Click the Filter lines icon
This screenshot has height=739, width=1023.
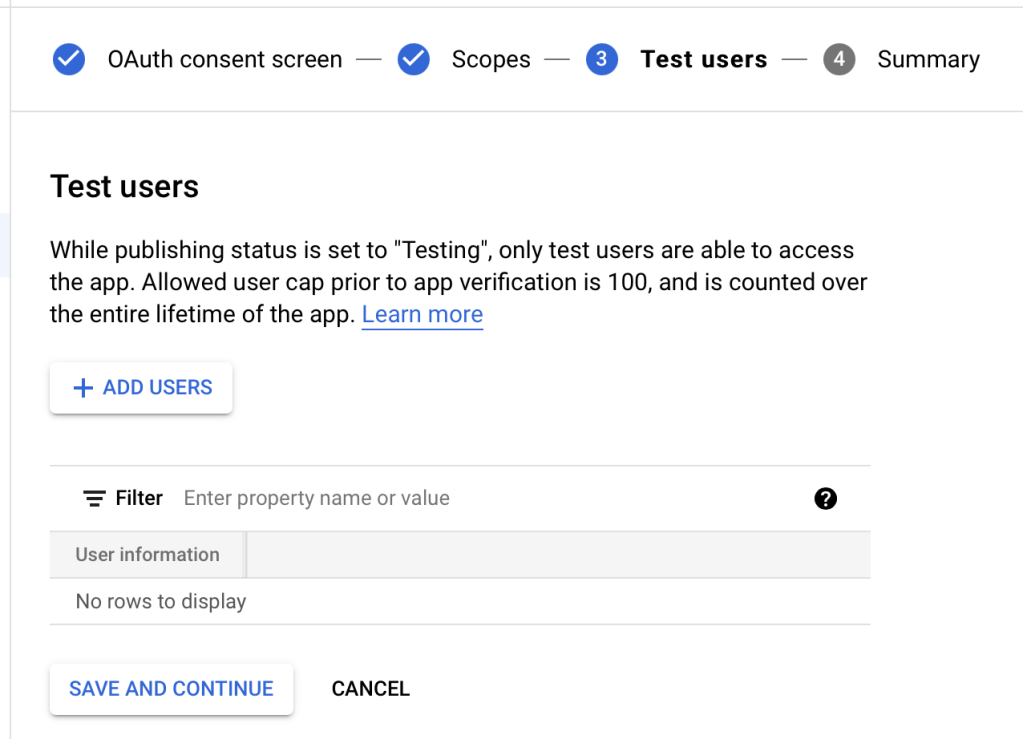tap(94, 498)
